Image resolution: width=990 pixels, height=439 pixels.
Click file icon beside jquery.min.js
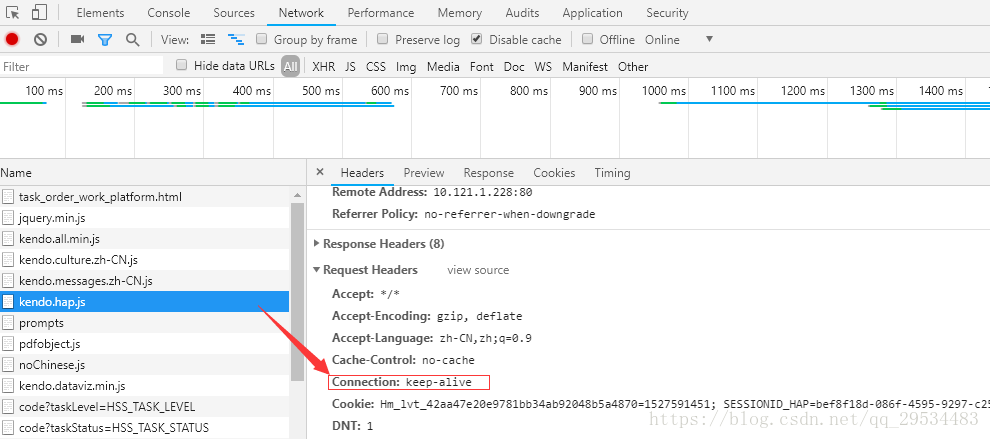point(8,218)
